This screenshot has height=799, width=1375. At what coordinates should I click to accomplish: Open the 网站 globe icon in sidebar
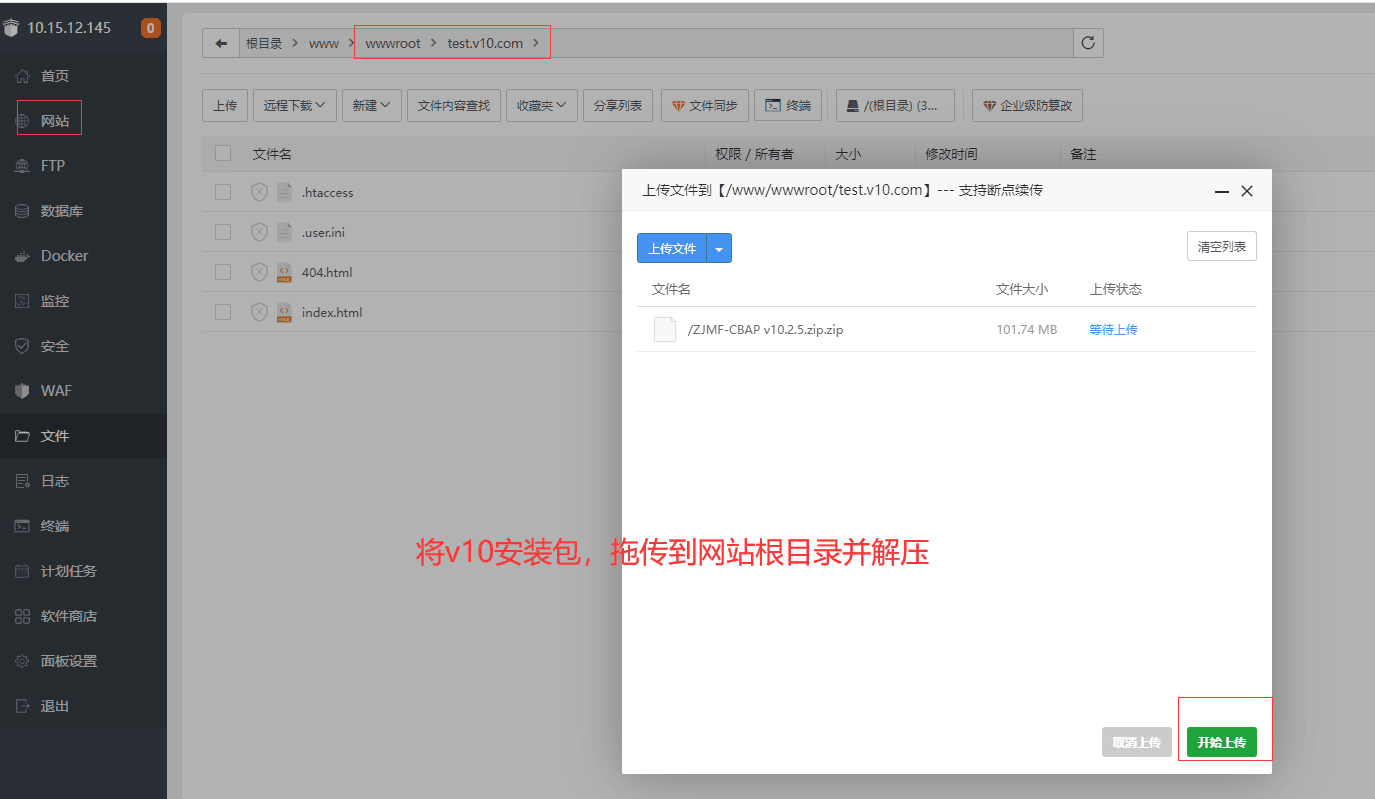pos(23,121)
